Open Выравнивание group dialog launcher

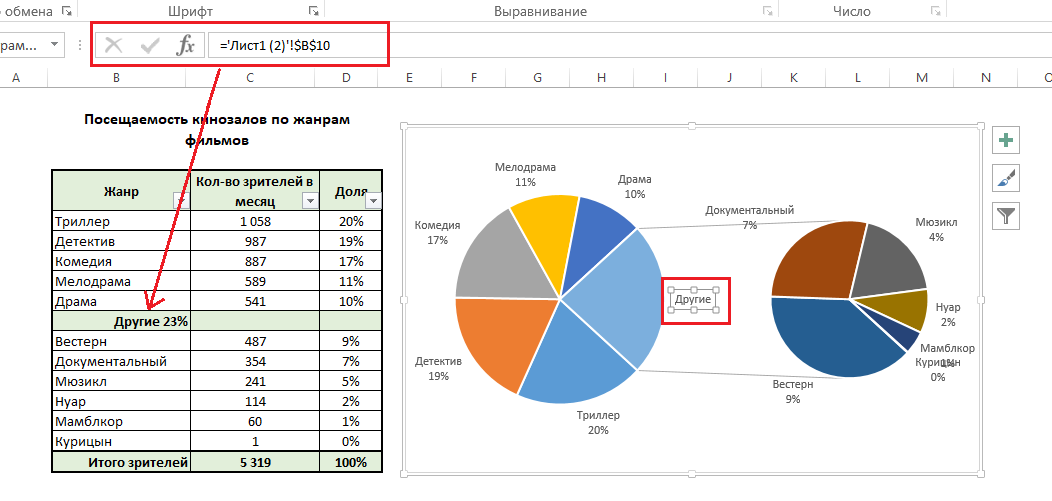pyautogui.click(x=767, y=11)
